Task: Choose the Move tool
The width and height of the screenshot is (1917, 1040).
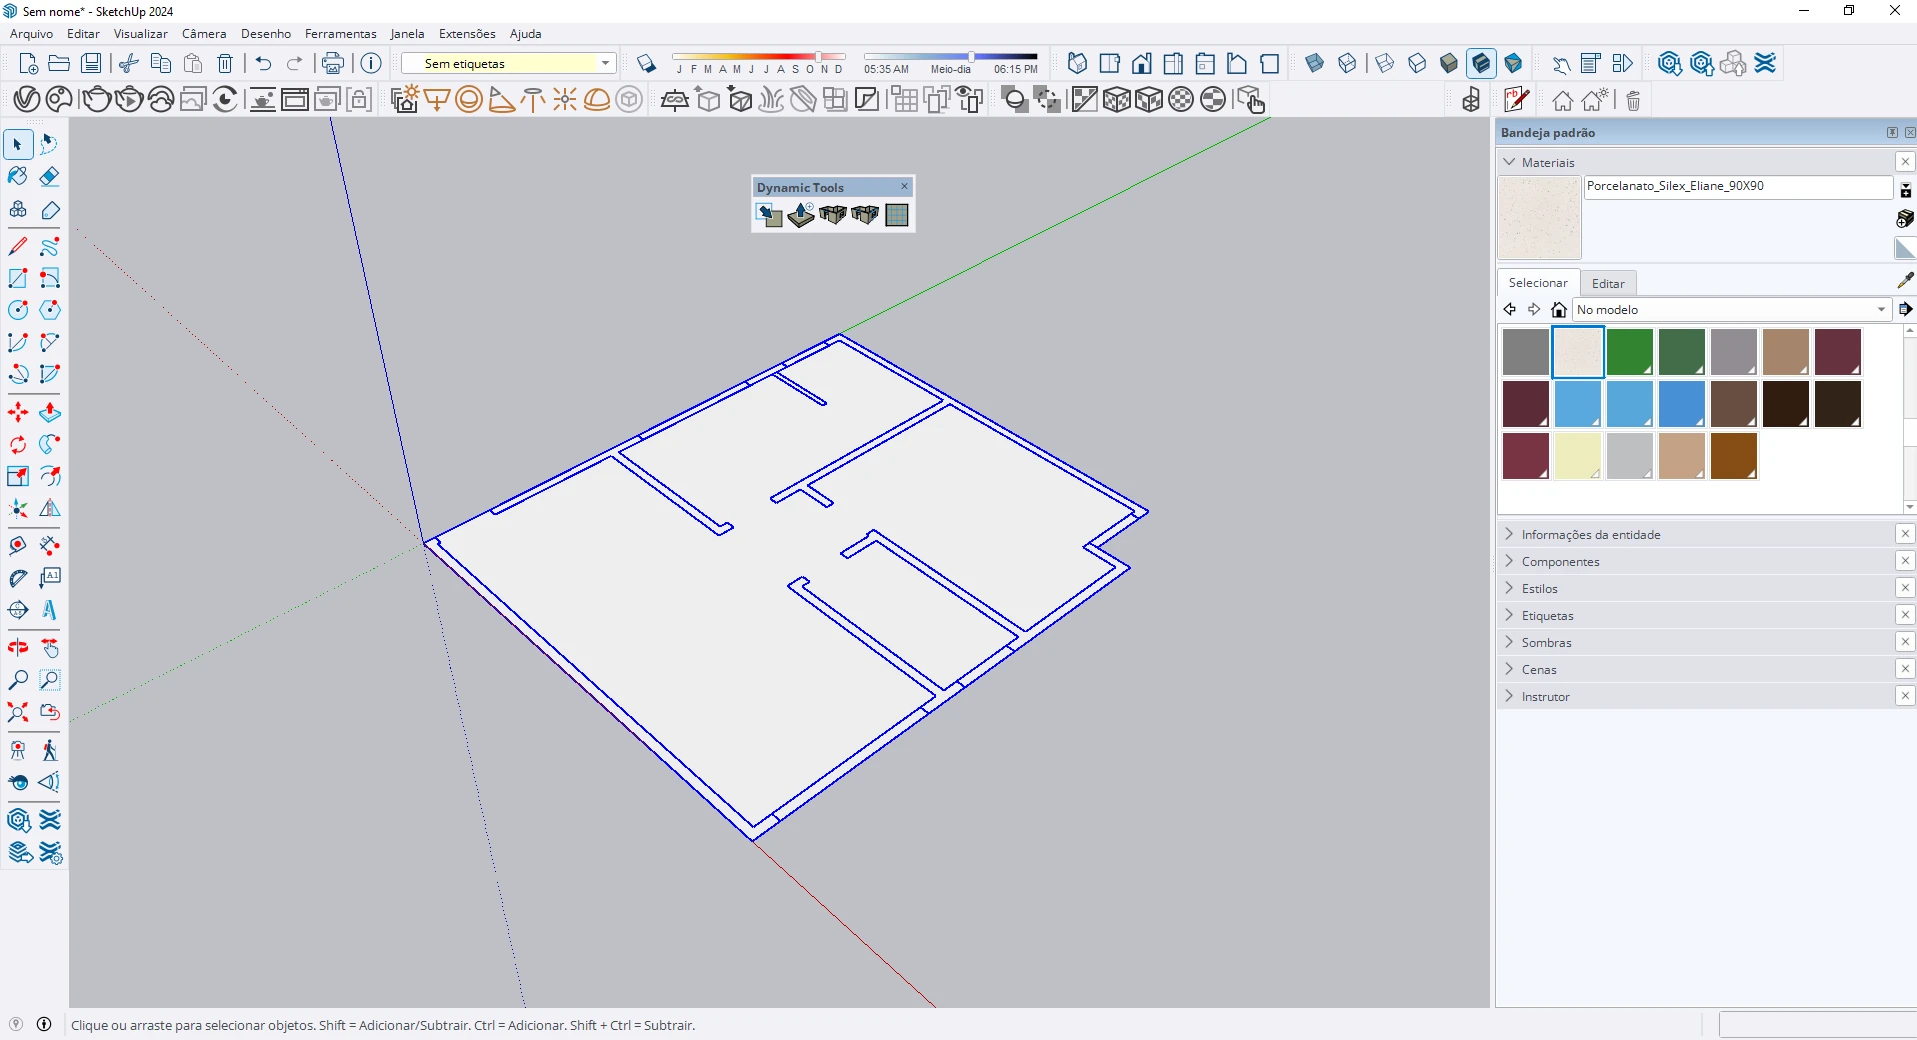Action: 18,412
